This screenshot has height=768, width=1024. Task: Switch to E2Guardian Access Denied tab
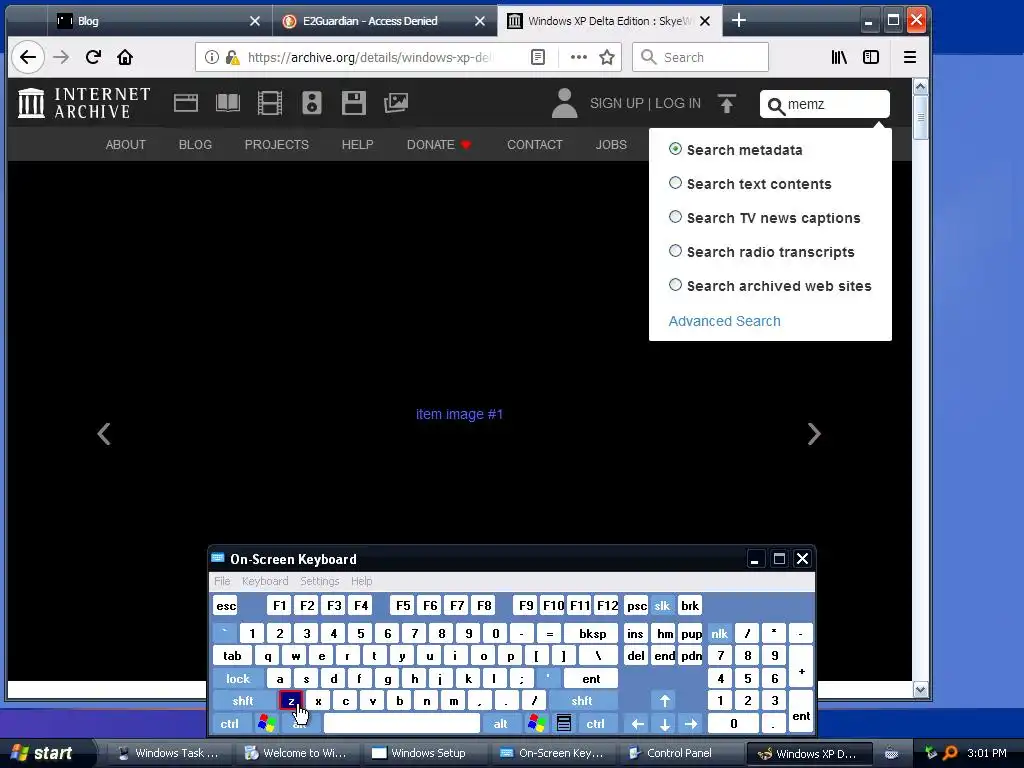pyautogui.click(x=384, y=21)
